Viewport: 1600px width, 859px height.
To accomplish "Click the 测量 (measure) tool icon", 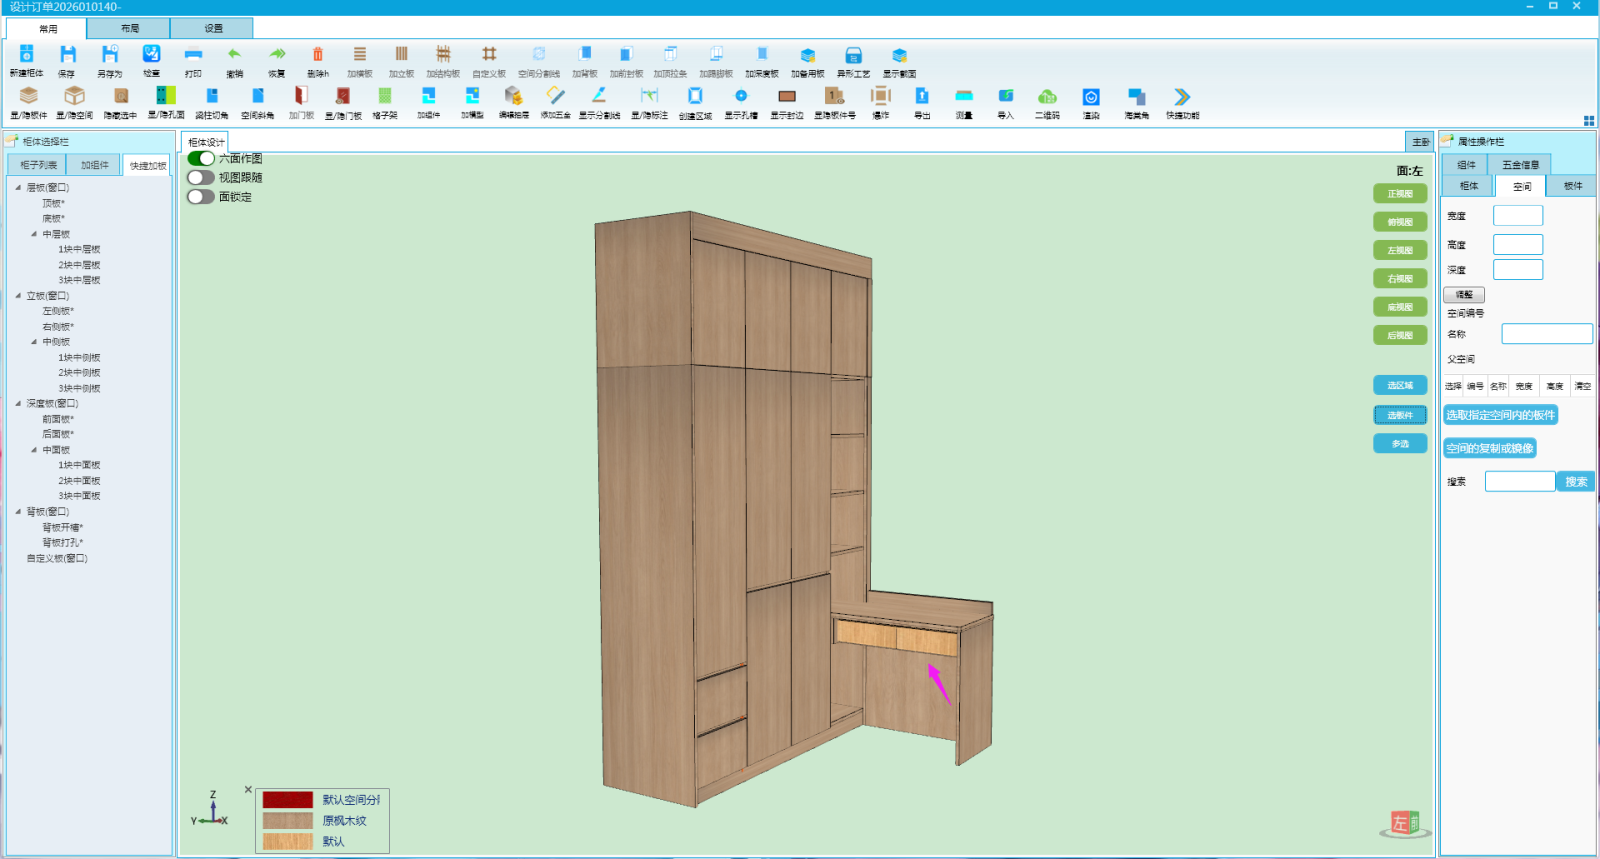I will tap(964, 96).
